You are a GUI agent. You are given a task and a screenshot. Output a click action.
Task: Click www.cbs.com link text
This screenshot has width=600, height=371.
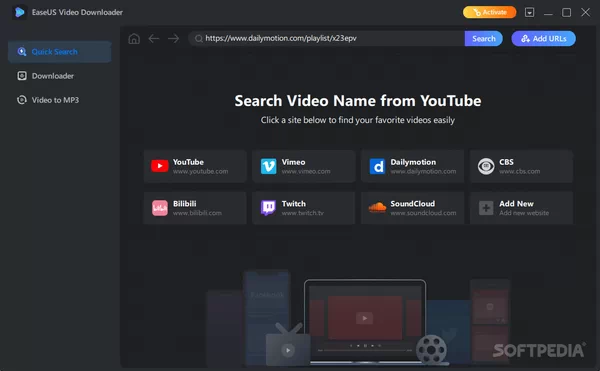tap(520, 171)
